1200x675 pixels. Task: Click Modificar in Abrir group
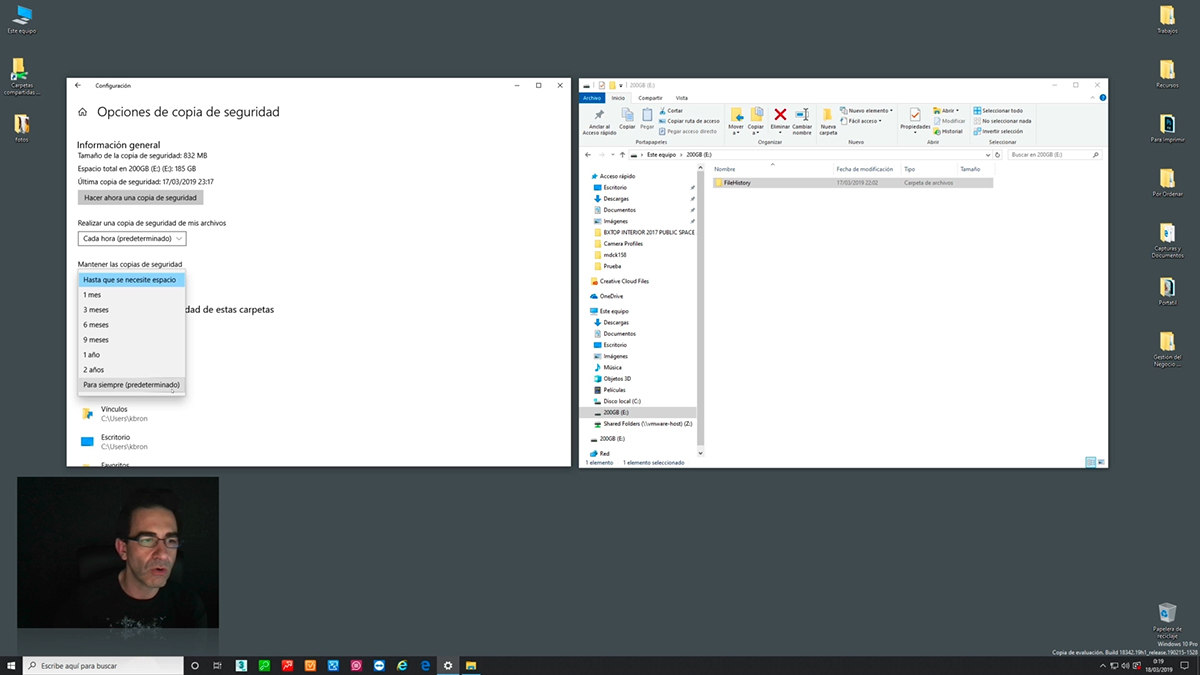coord(950,121)
